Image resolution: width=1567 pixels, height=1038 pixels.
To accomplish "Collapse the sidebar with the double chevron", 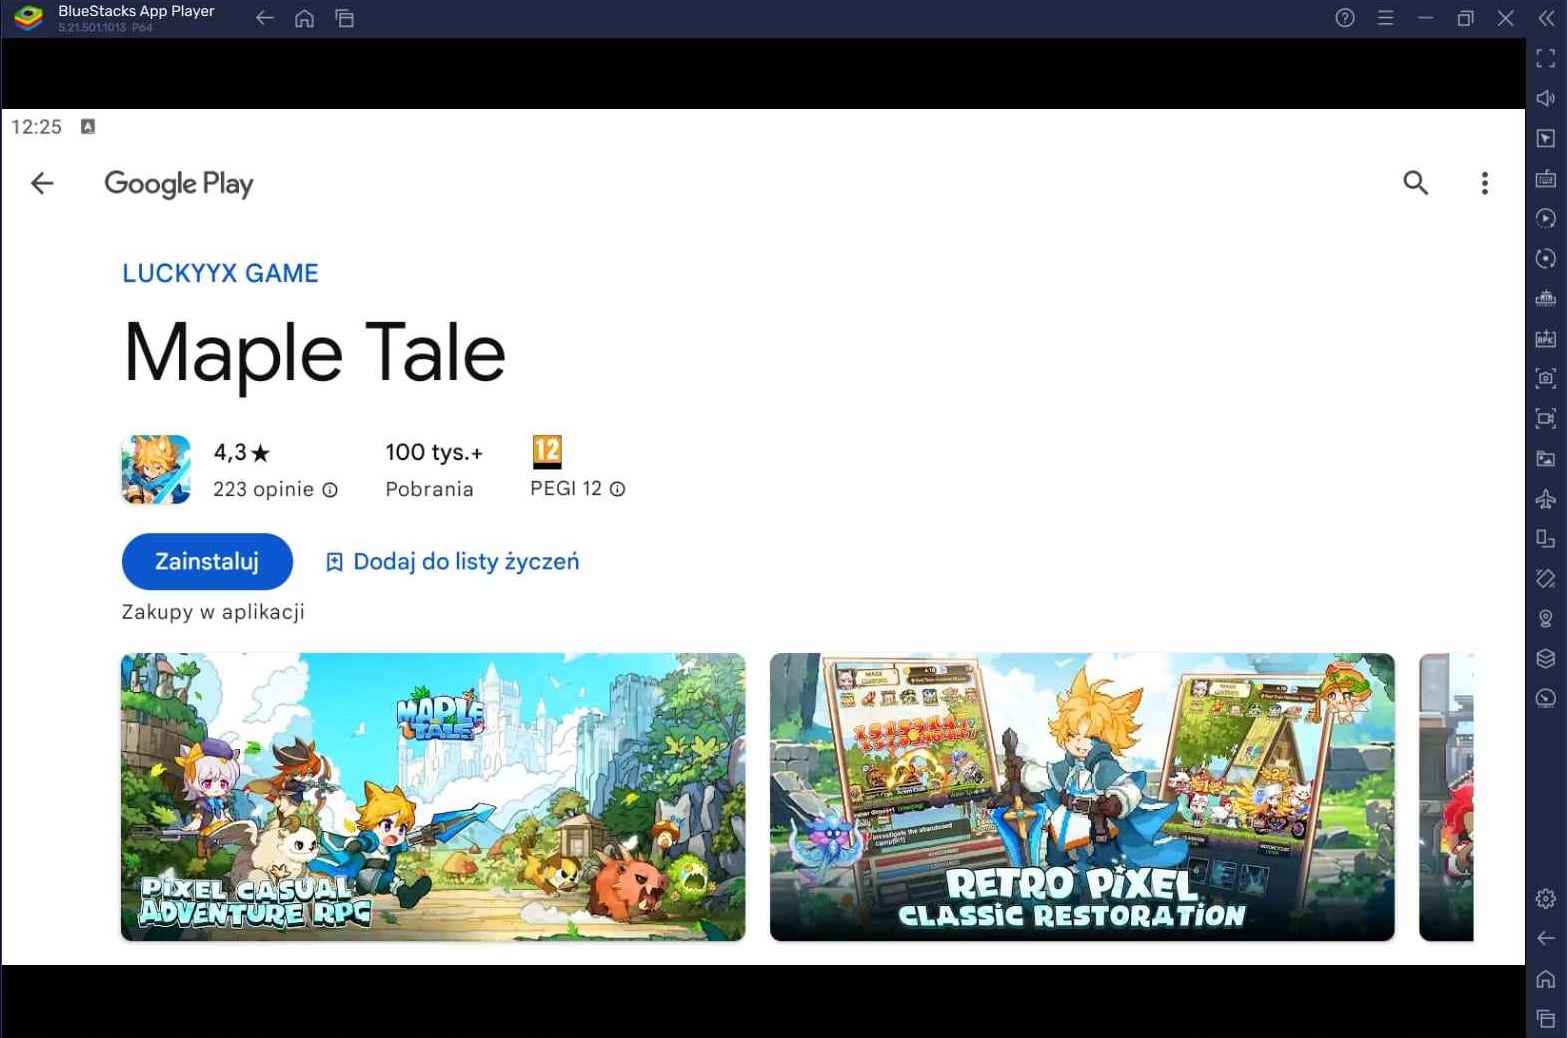I will click(x=1546, y=18).
